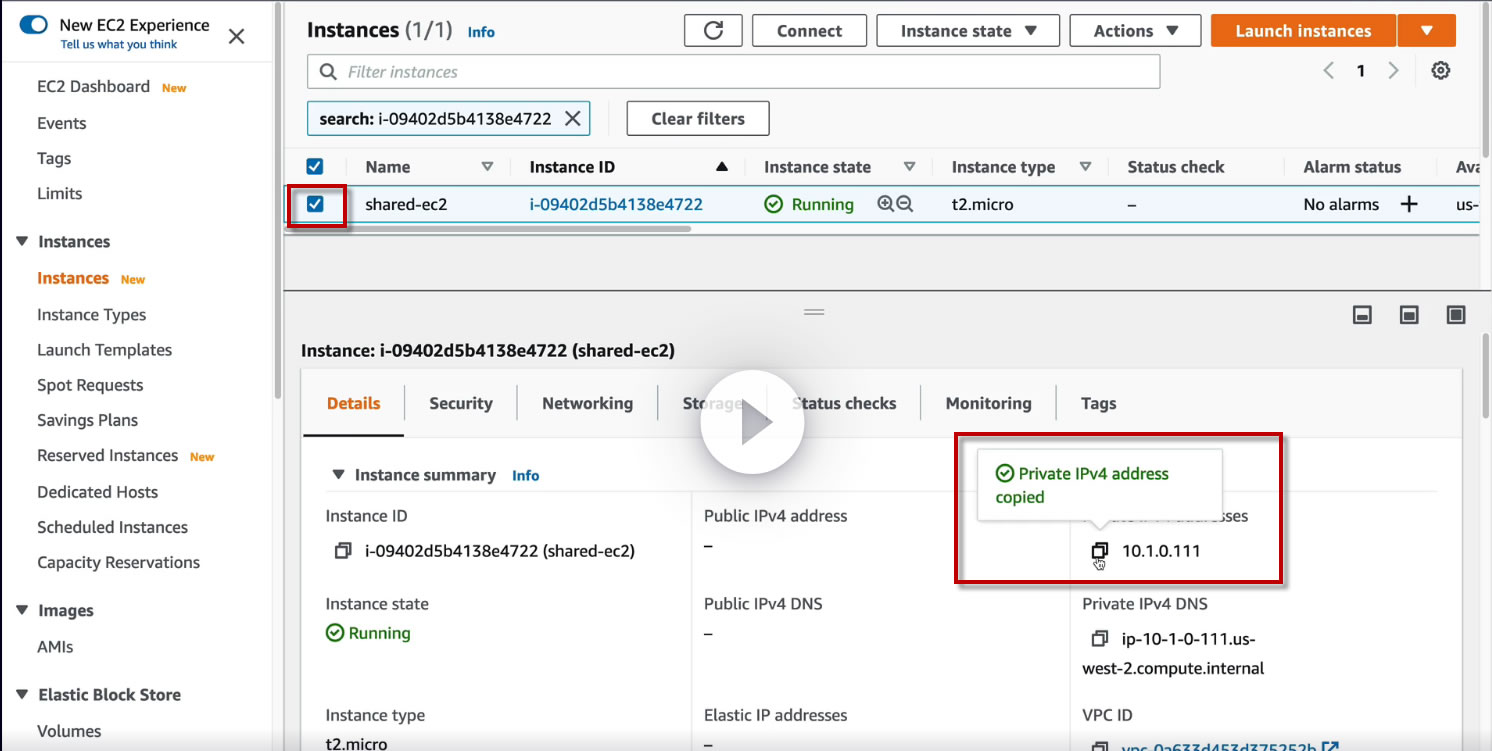Open the Monitoring tab
The image size is (1492, 751).
click(x=989, y=404)
